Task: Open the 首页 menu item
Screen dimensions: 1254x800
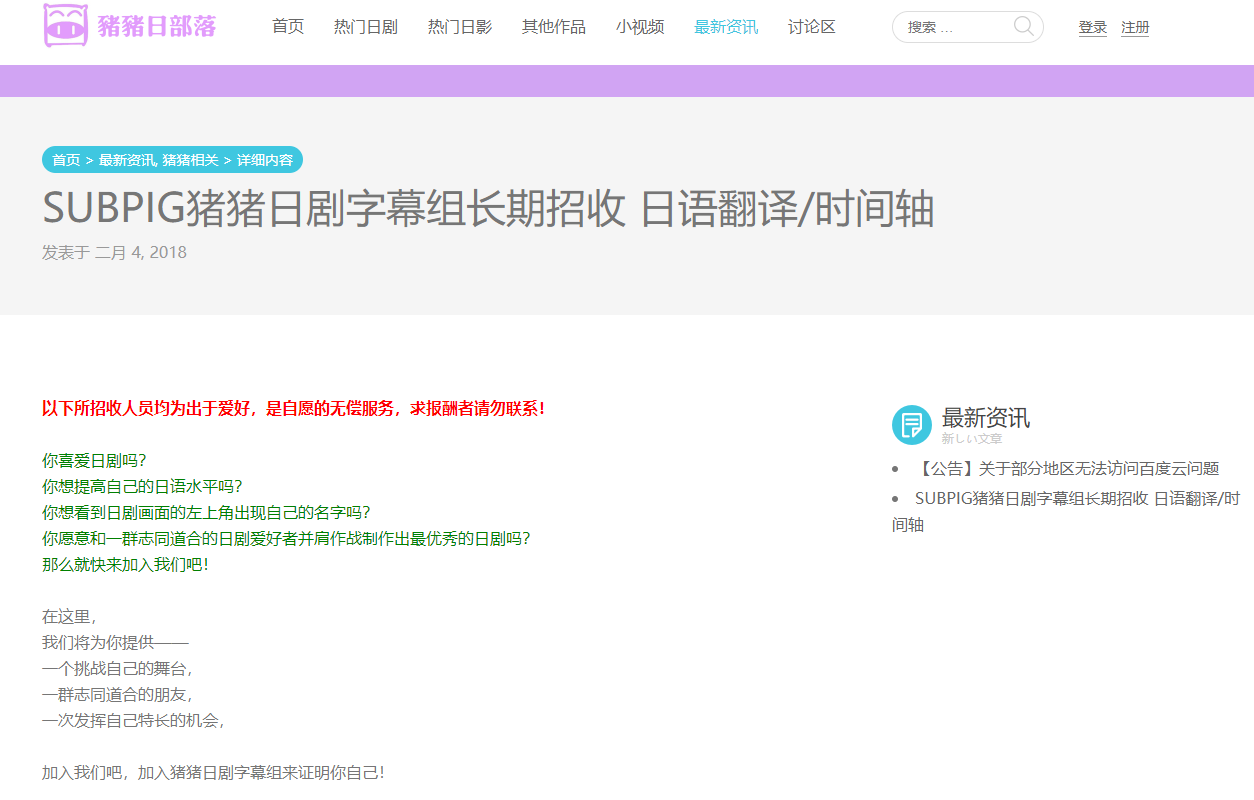Action: (x=288, y=27)
